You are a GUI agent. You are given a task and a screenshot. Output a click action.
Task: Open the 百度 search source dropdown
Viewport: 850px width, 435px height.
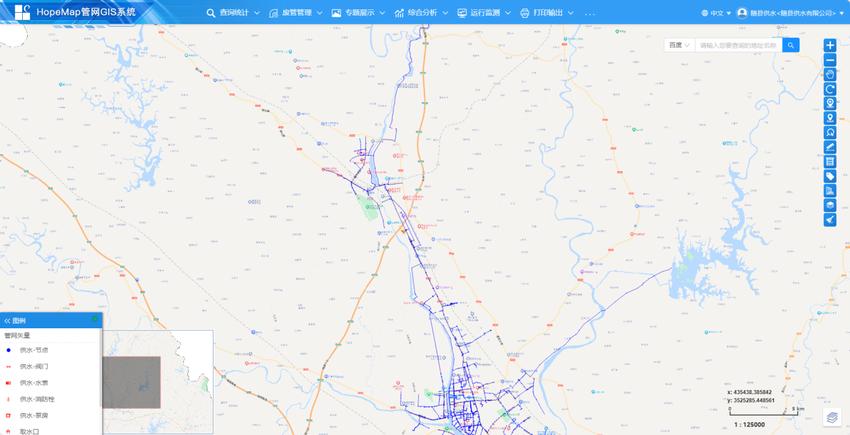(680, 45)
